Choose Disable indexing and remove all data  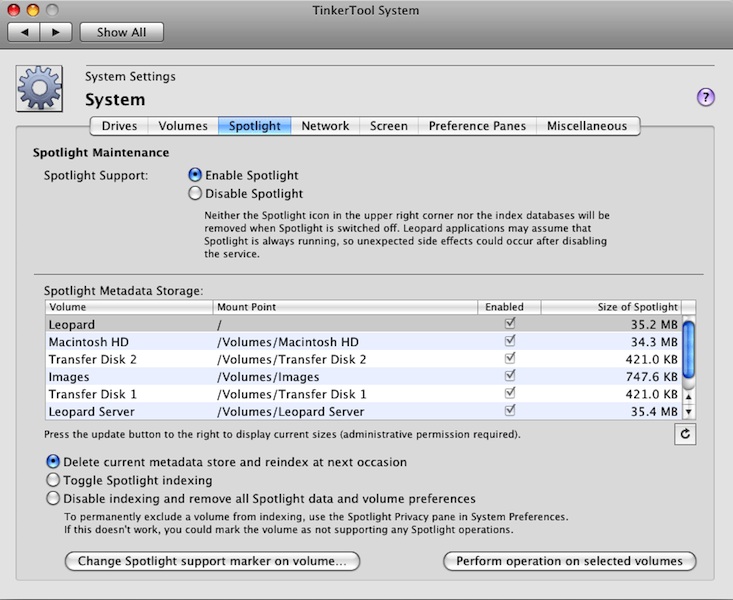coord(53,498)
